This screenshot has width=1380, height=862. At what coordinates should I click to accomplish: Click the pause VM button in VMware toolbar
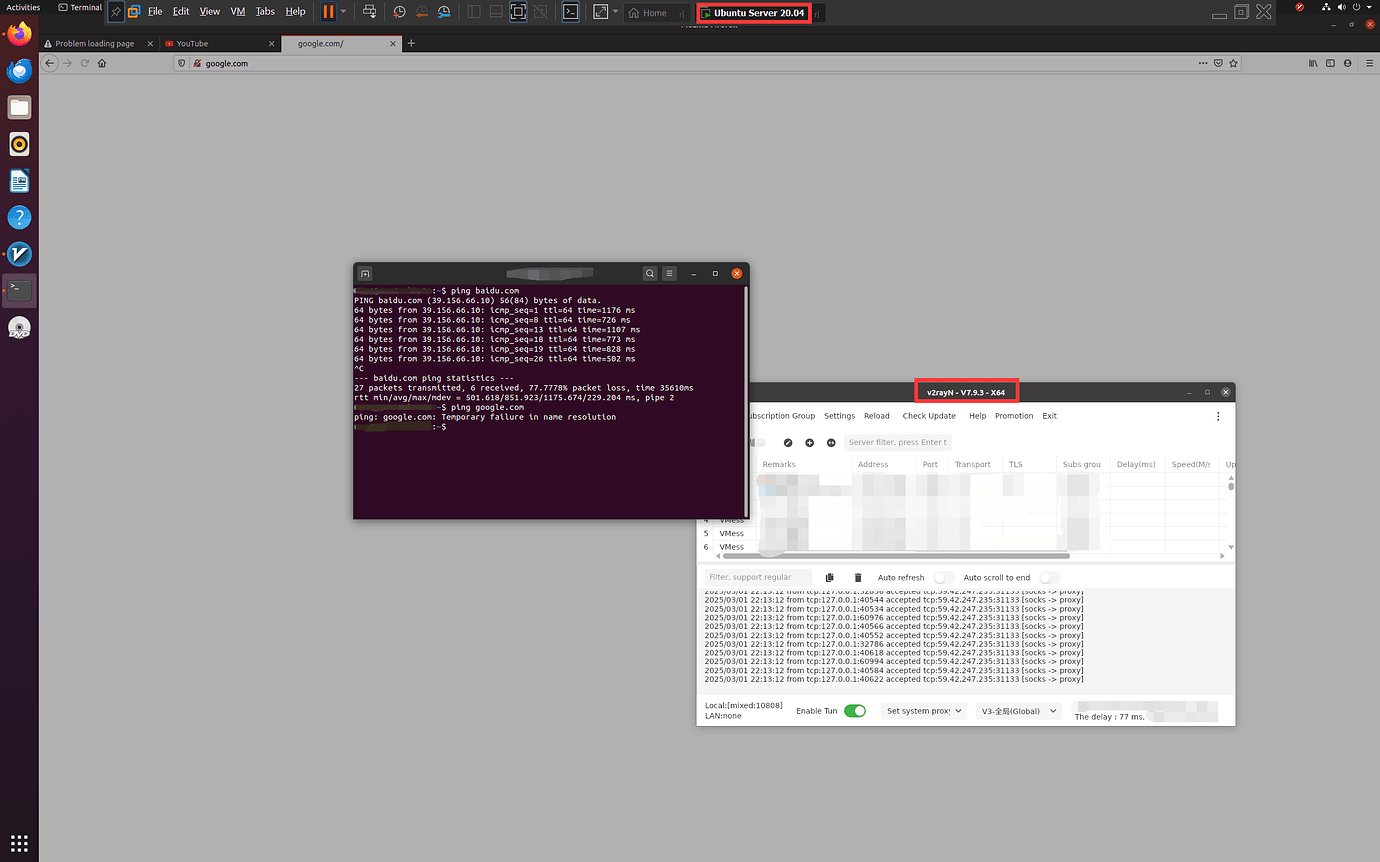[x=328, y=12]
